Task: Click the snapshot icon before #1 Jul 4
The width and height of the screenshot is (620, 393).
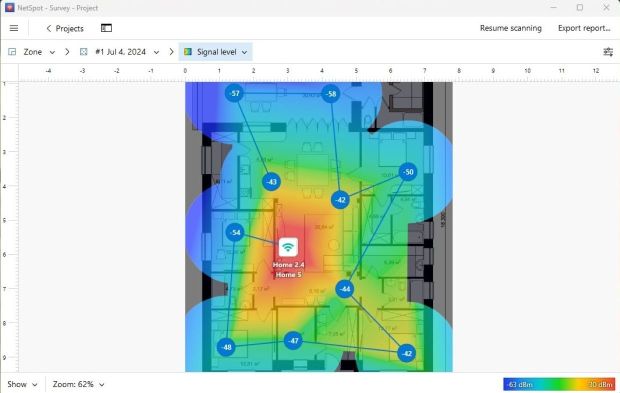Action: (x=83, y=52)
